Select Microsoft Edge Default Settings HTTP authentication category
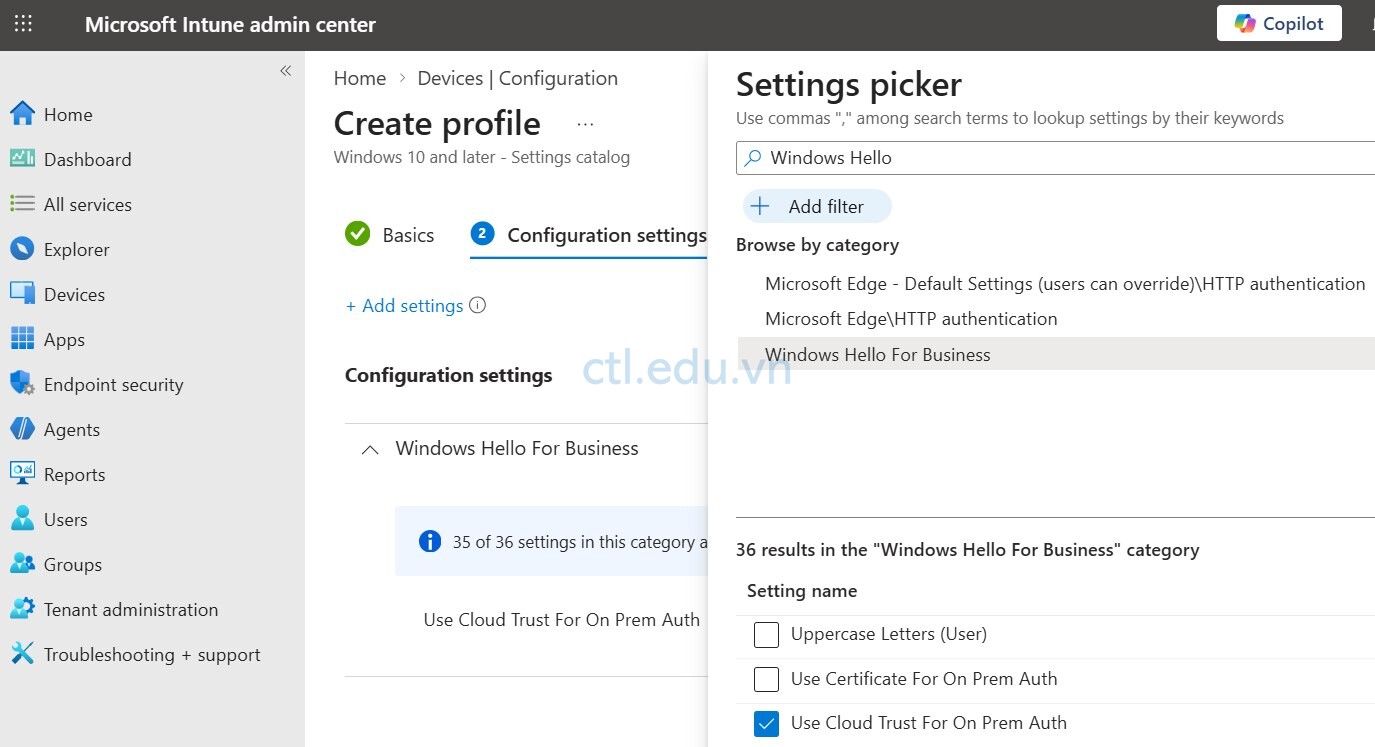Image resolution: width=1375 pixels, height=747 pixels. [x=1065, y=284]
